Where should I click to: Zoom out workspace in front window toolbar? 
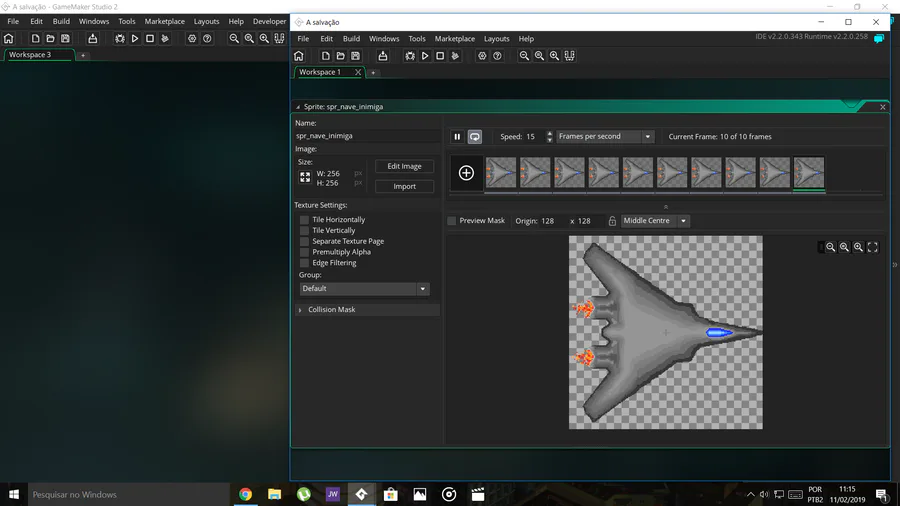[x=524, y=56]
